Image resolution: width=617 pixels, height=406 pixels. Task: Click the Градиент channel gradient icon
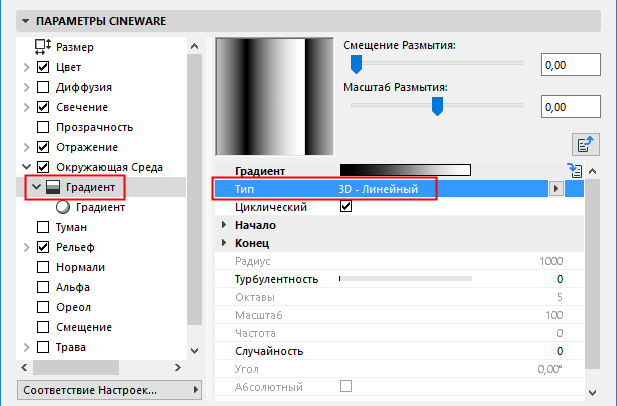pyautogui.click(x=51, y=187)
